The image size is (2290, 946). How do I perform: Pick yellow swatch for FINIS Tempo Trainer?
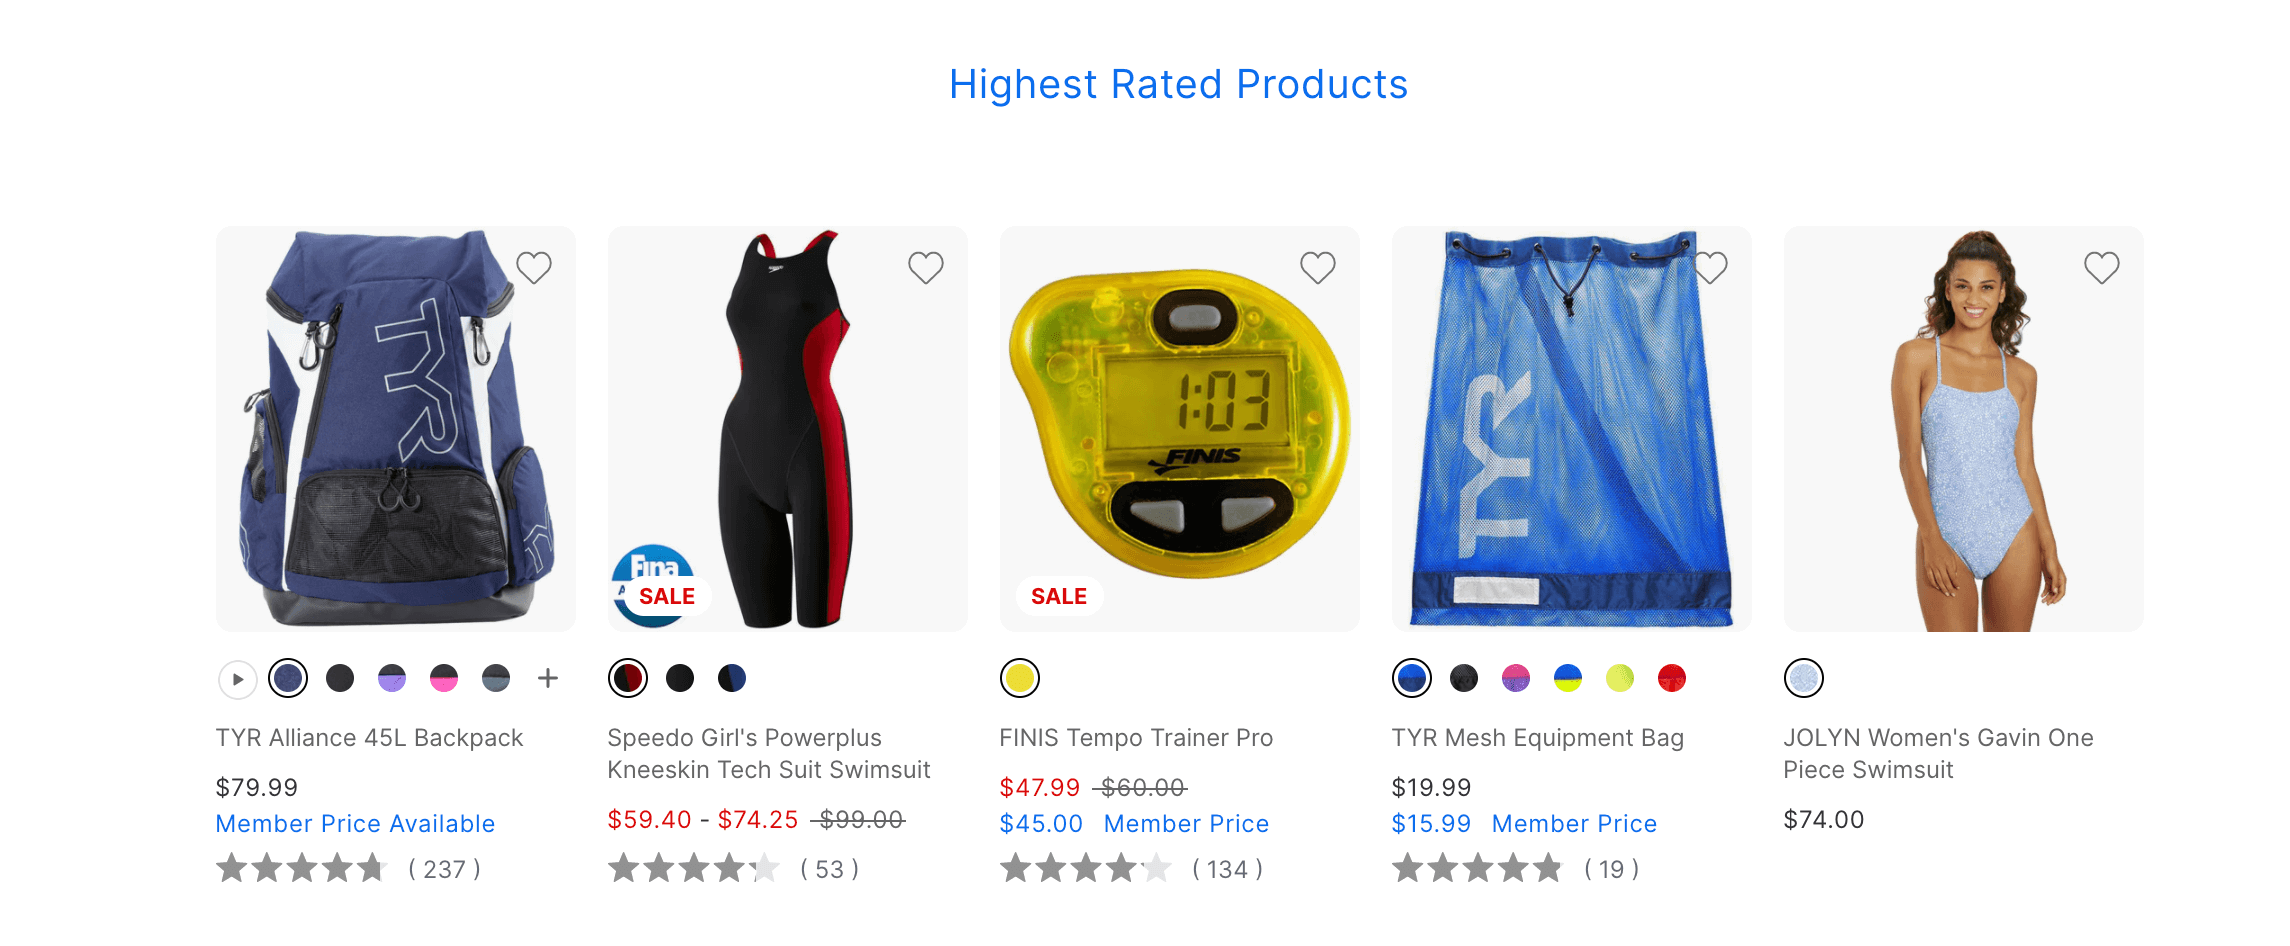point(1020,678)
